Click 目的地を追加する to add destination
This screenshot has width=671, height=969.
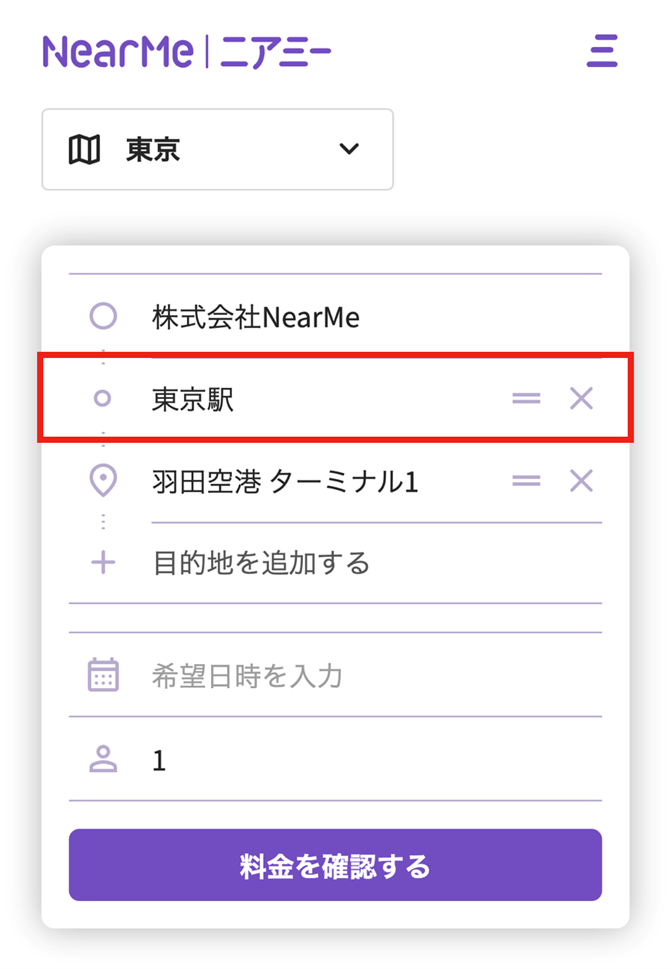261,563
